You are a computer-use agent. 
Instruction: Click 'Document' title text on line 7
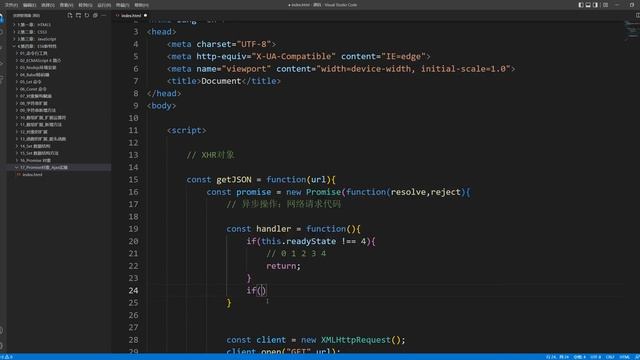coord(221,81)
